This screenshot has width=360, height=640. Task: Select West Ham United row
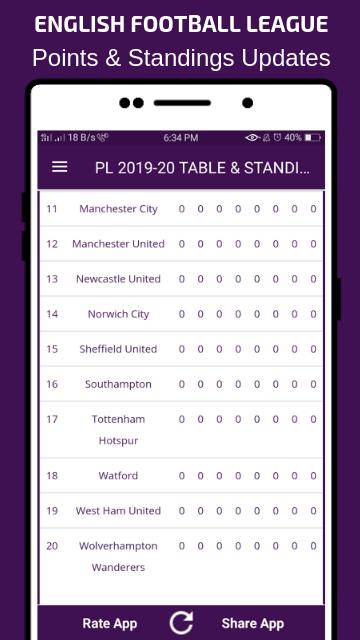click(x=181, y=511)
